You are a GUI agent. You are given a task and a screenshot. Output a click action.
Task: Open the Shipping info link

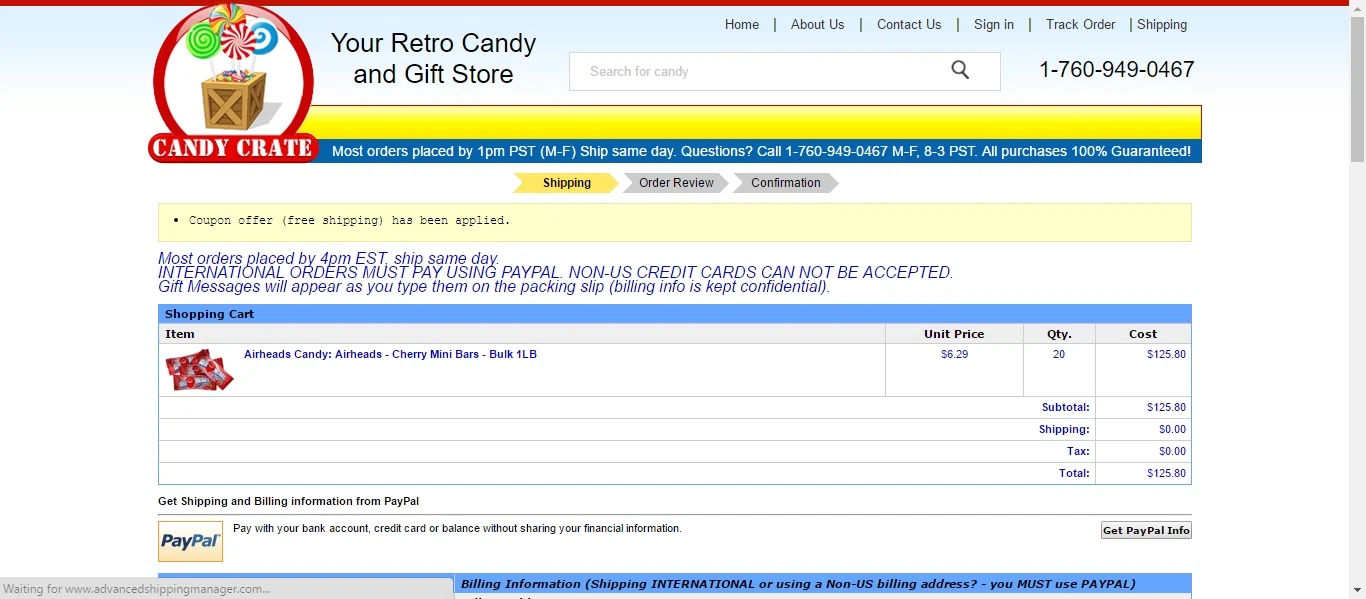pos(1162,25)
